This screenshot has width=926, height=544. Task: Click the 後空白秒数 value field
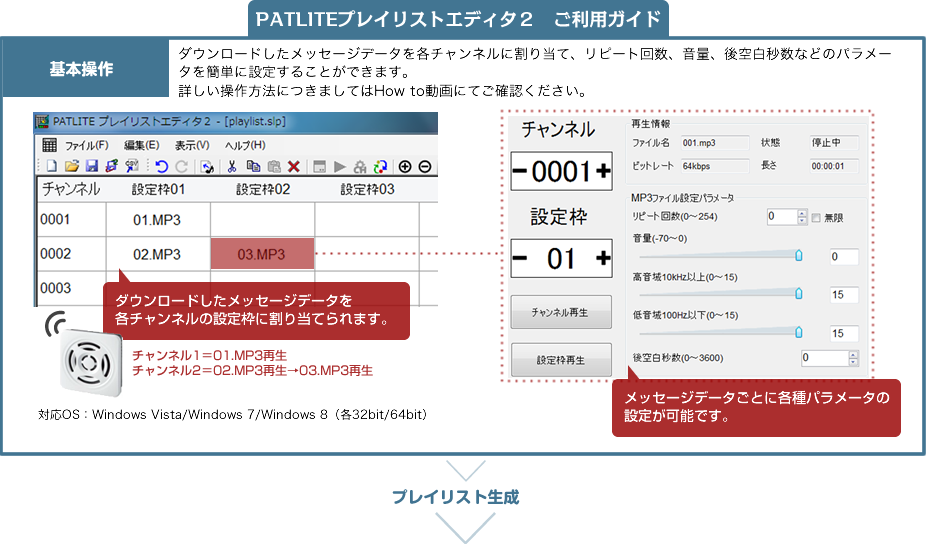pos(824,358)
